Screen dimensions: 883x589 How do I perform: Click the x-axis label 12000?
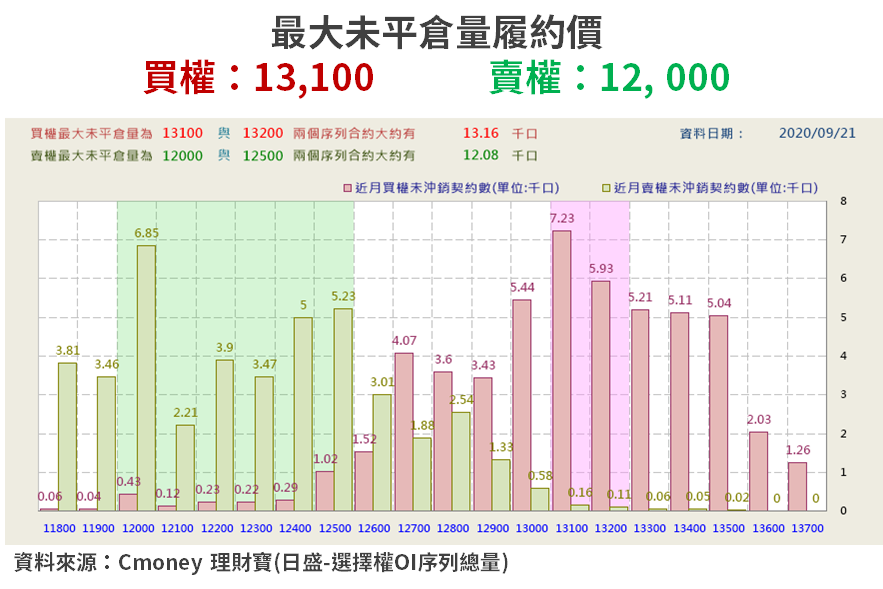click(138, 529)
